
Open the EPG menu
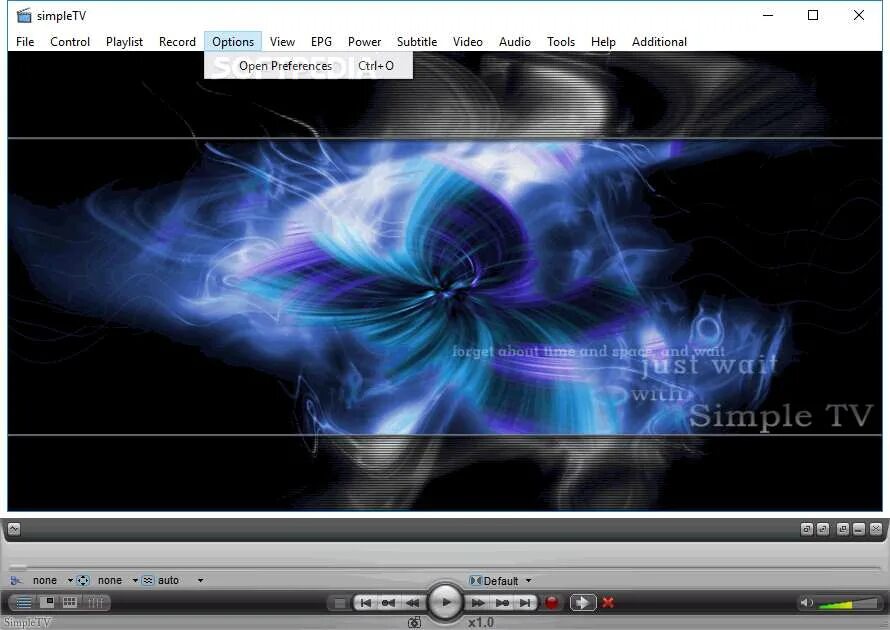[321, 41]
